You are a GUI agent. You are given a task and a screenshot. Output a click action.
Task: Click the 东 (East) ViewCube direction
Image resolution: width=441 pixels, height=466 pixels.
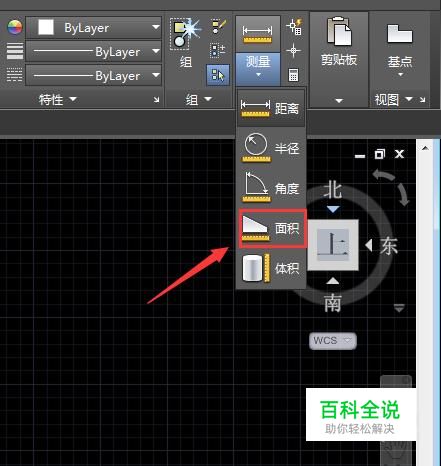tap(389, 246)
